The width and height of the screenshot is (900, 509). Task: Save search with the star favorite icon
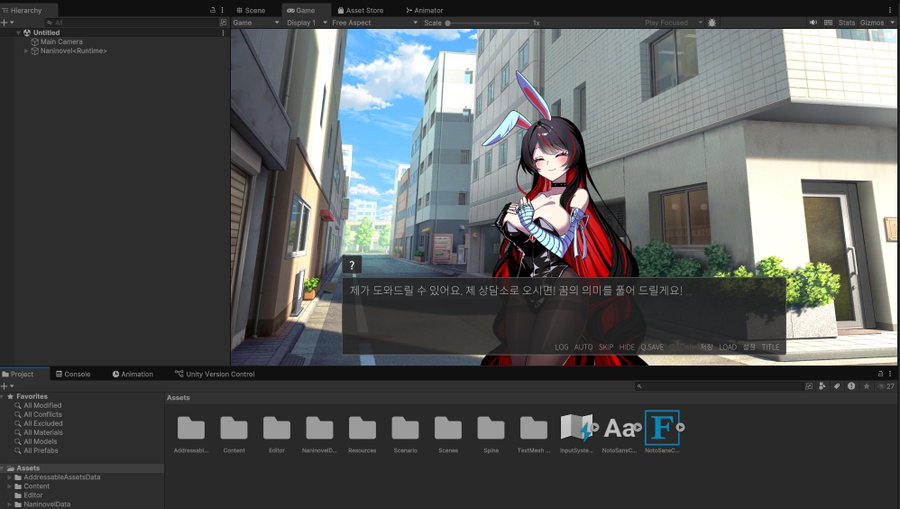(x=867, y=386)
